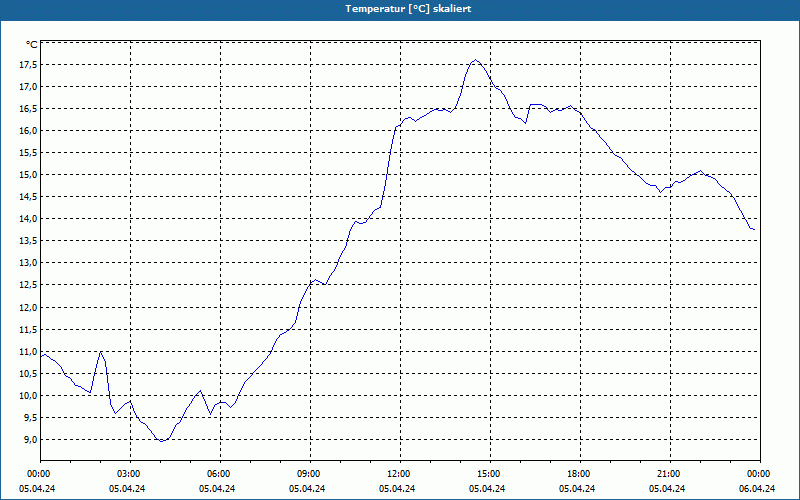800x500 pixels.
Task: Click the 10,5 temperature label
Action: click(x=29, y=373)
